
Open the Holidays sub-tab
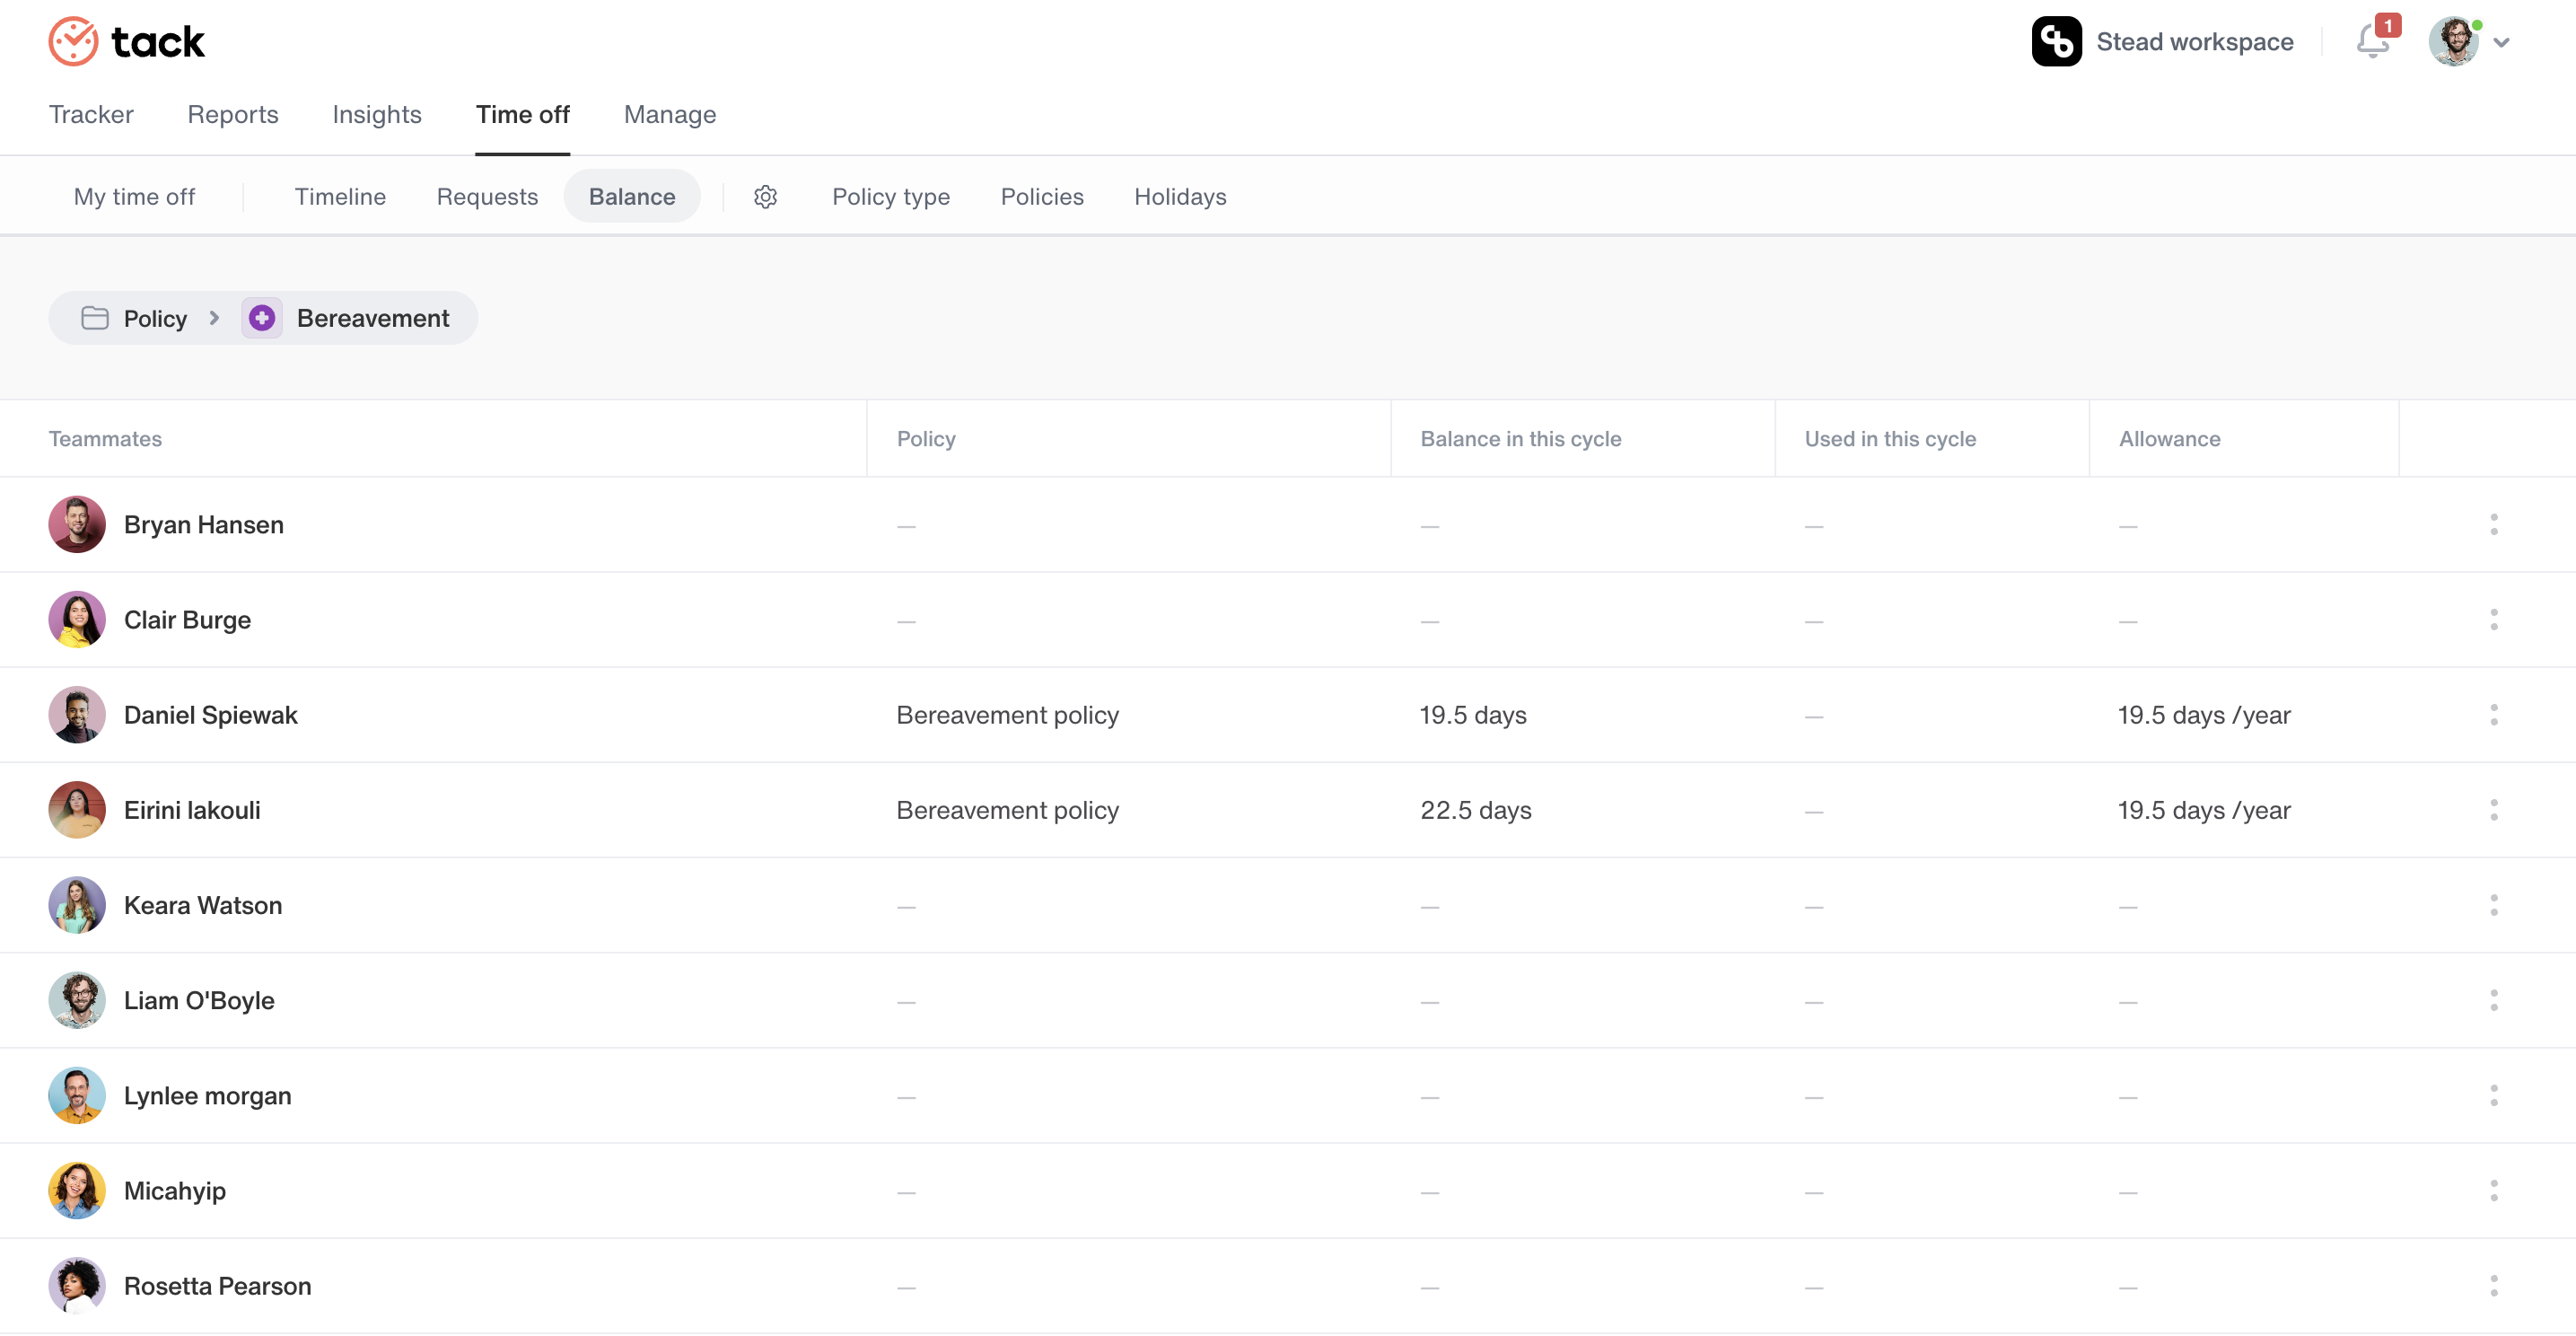[1180, 197]
